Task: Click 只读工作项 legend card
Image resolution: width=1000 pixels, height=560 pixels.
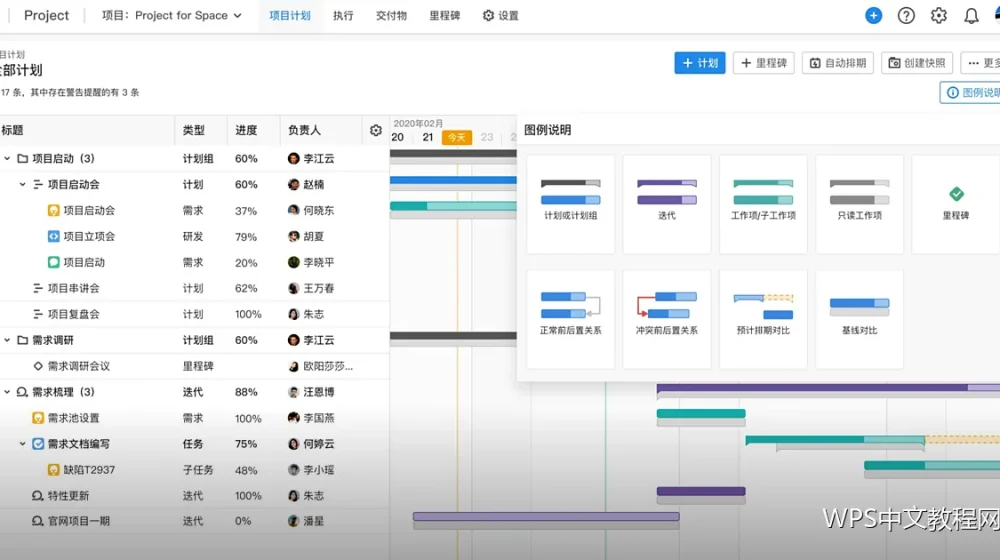Action: pos(859,204)
